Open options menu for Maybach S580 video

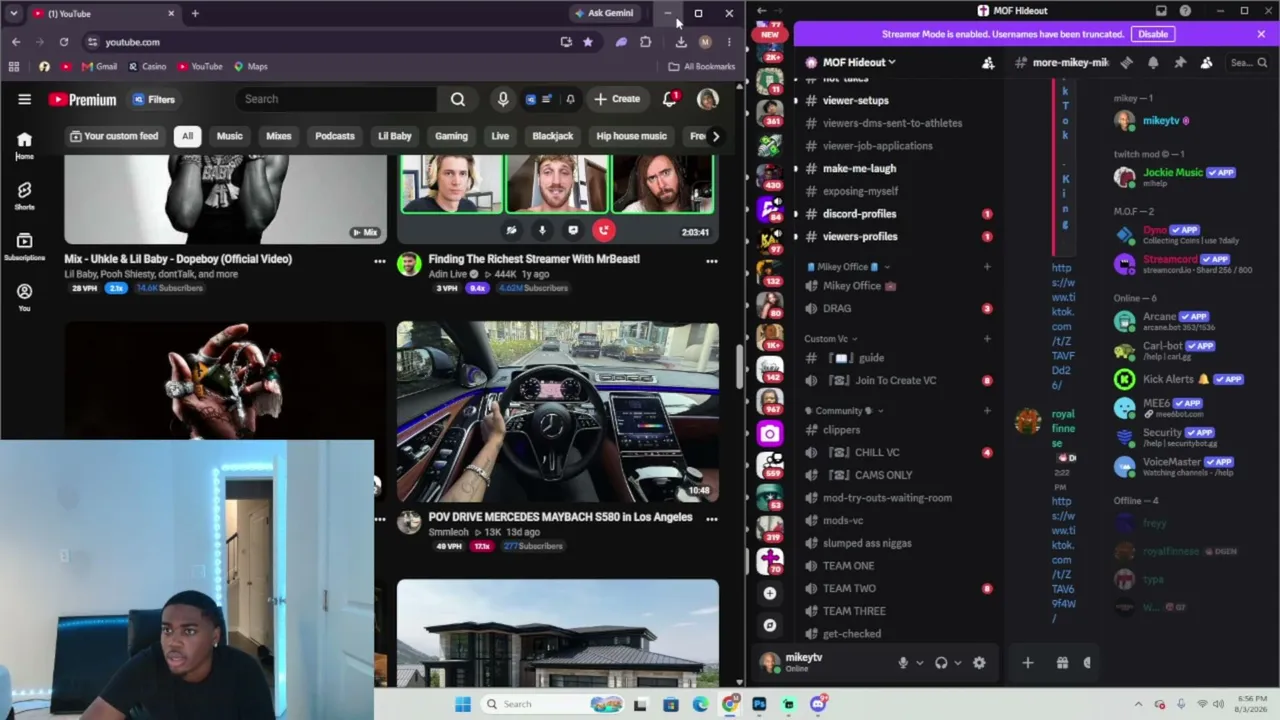[x=711, y=518]
